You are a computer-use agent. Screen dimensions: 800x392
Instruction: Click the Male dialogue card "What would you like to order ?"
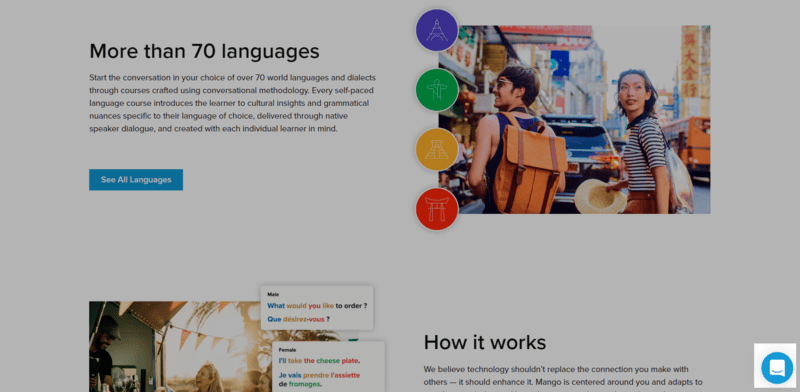[317, 307]
